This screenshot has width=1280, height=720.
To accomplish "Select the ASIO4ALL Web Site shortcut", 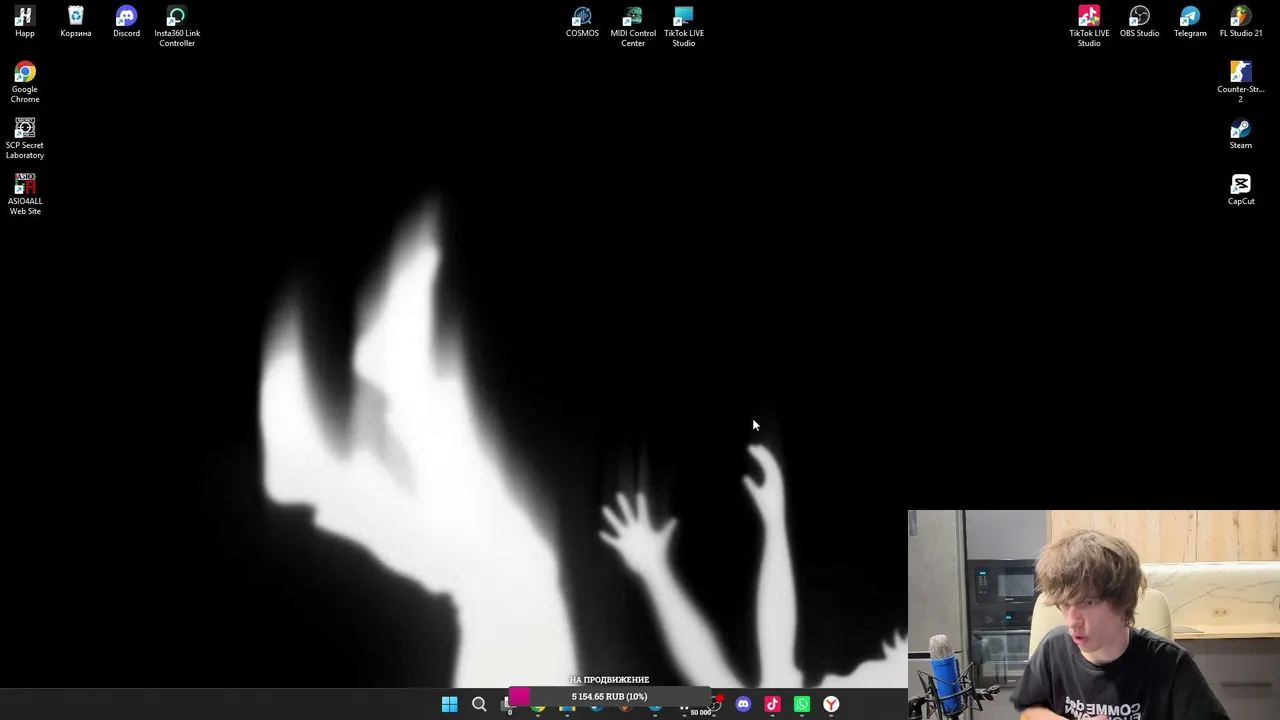I will tap(25, 194).
